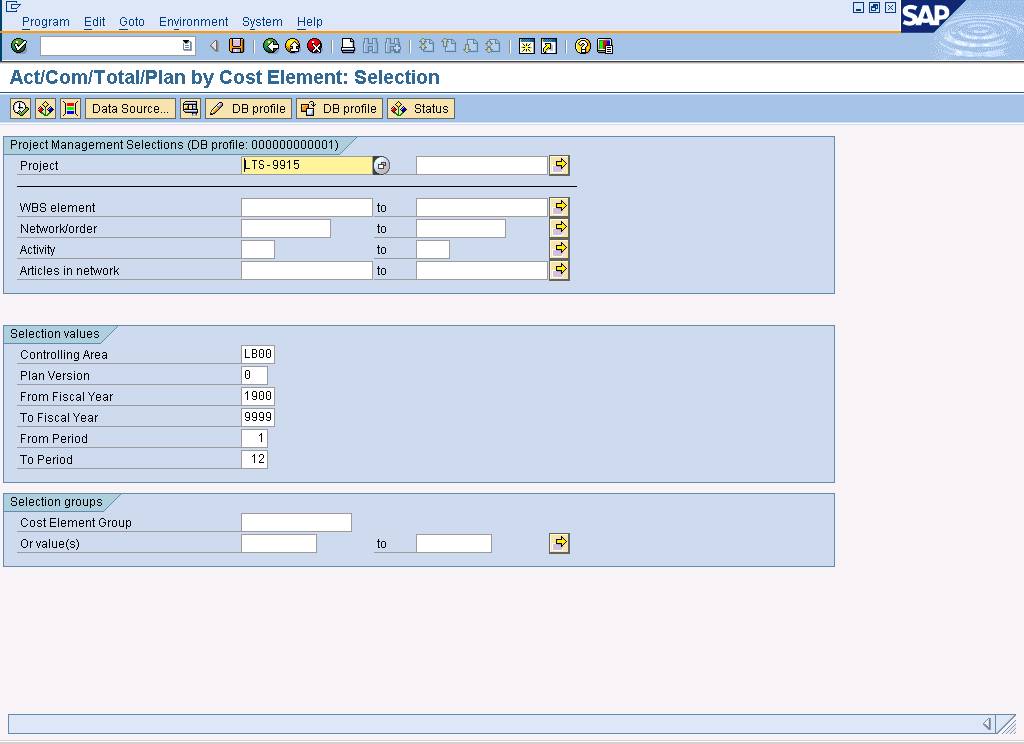The image size is (1024, 744).
Task: Click the Status button
Action: pos(421,108)
